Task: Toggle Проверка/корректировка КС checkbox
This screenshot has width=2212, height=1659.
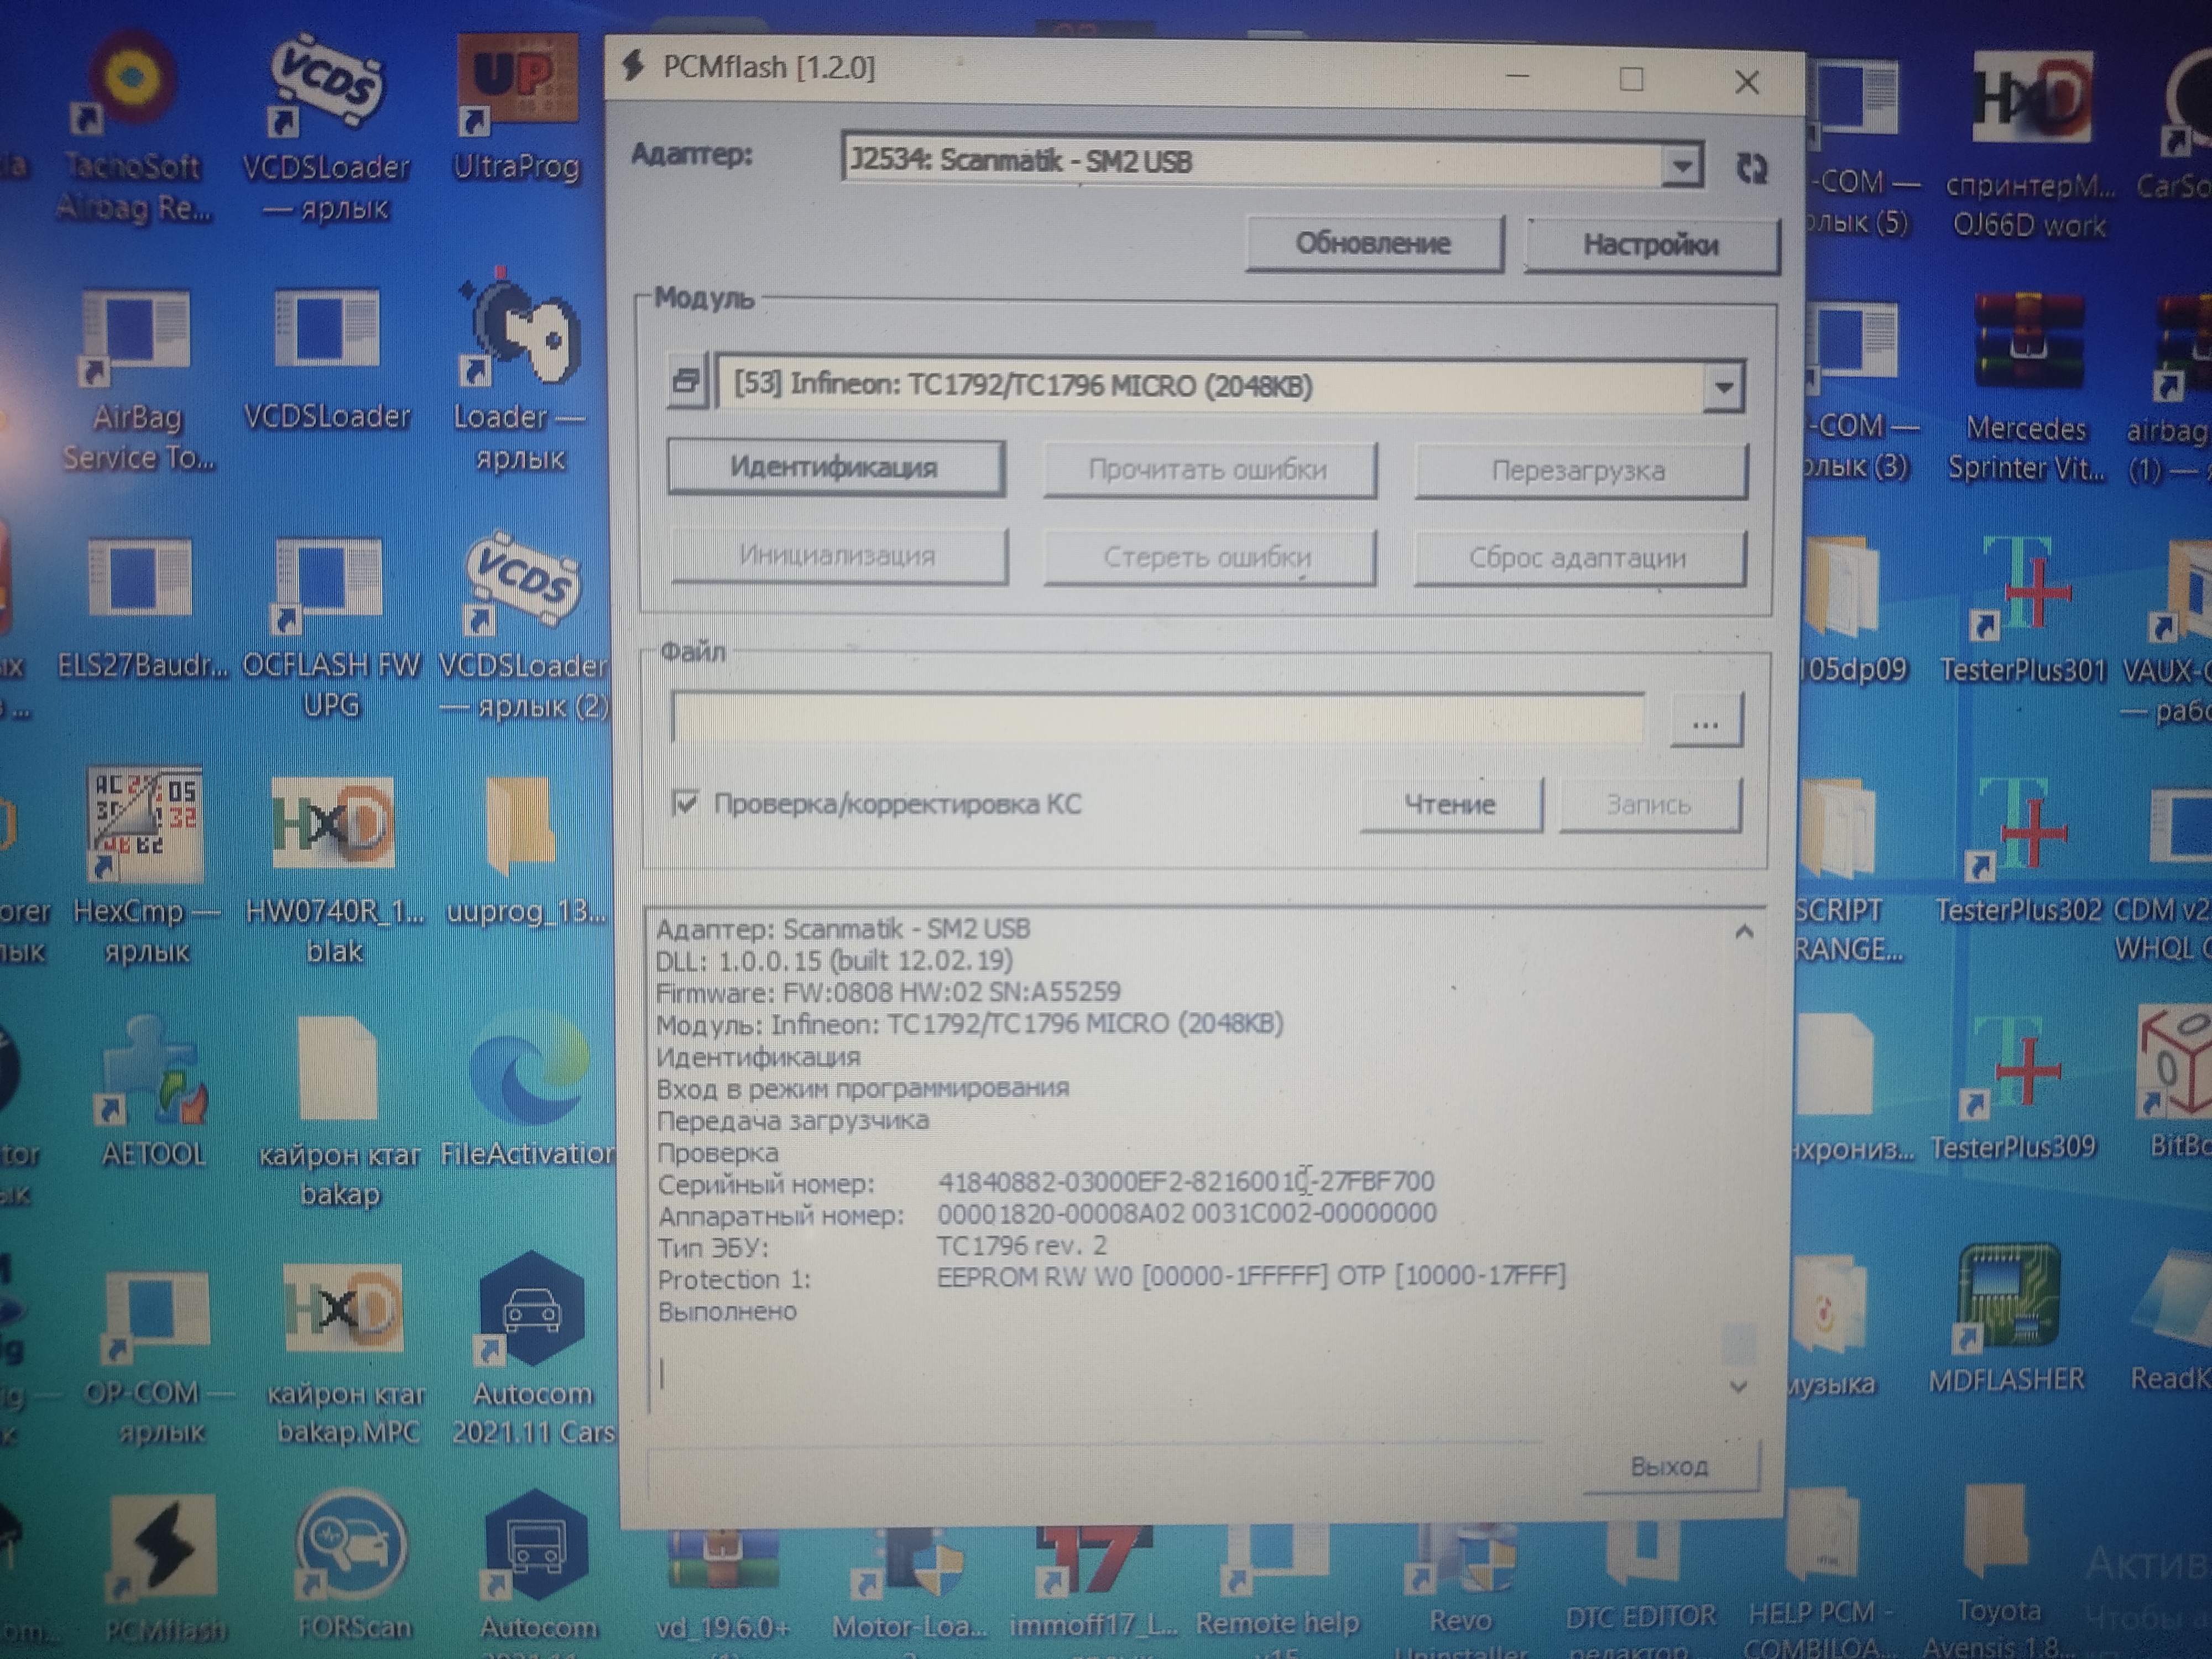Action: pos(686,803)
